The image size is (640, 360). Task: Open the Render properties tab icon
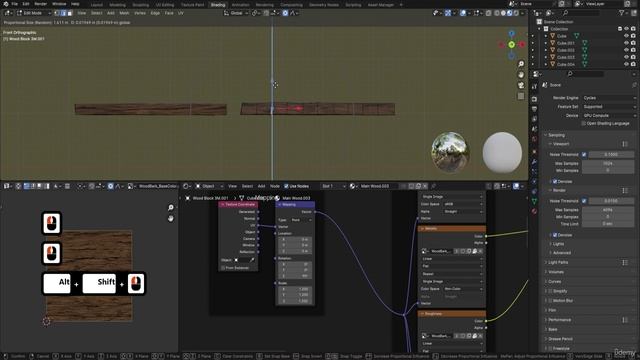[x=534, y=99]
